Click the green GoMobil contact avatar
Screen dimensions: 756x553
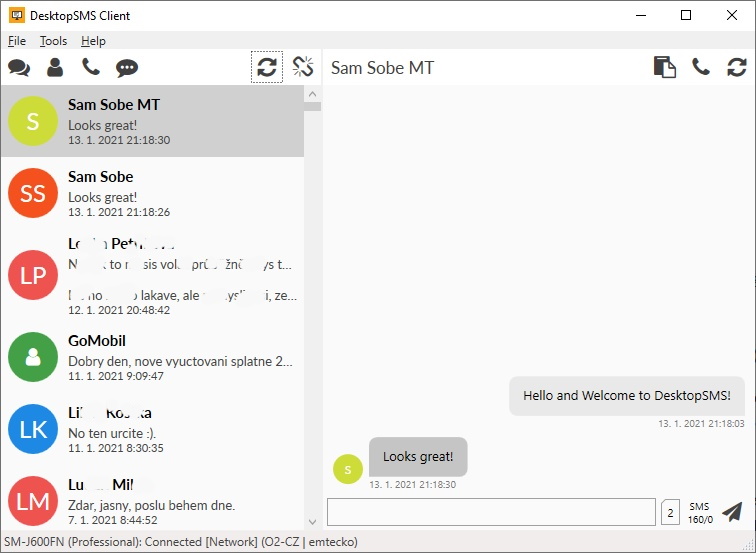(33, 357)
